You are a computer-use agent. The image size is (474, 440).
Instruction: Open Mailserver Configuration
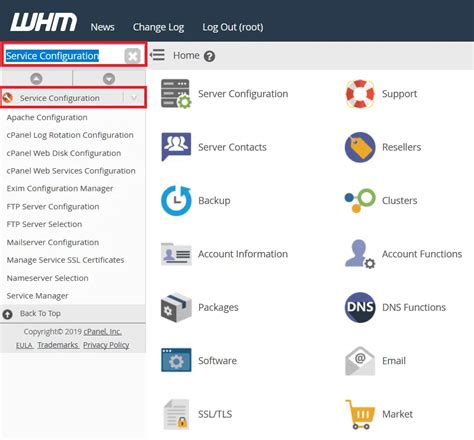[53, 242]
